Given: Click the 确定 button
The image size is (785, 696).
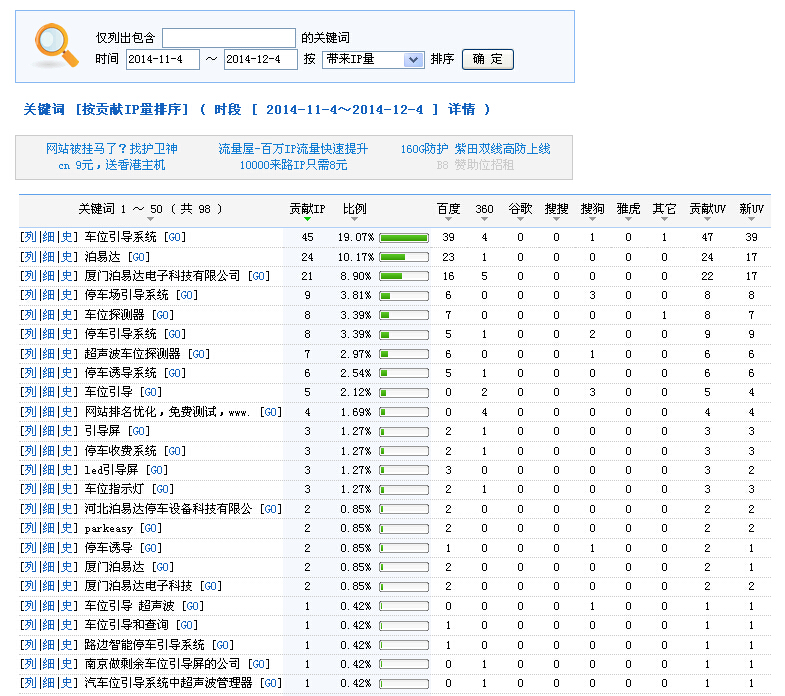Looking at the screenshot, I should pyautogui.click(x=487, y=60).
